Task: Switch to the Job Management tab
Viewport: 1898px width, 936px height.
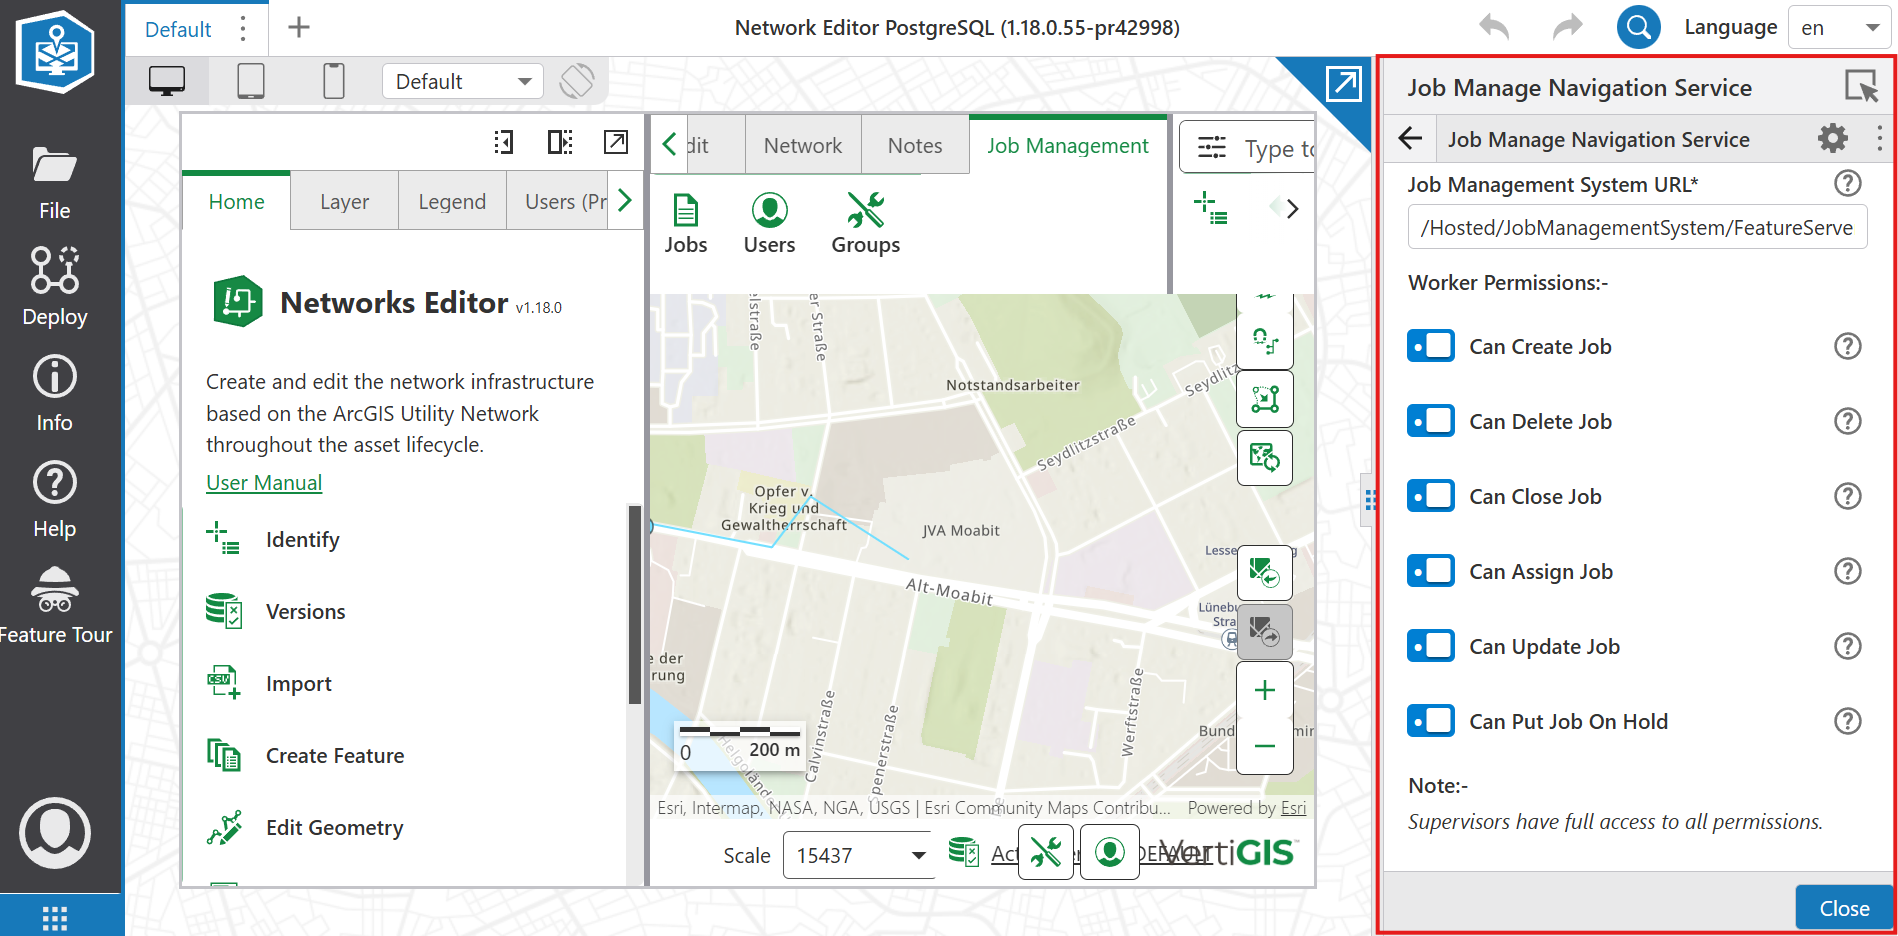Action: coord(1068,146)
